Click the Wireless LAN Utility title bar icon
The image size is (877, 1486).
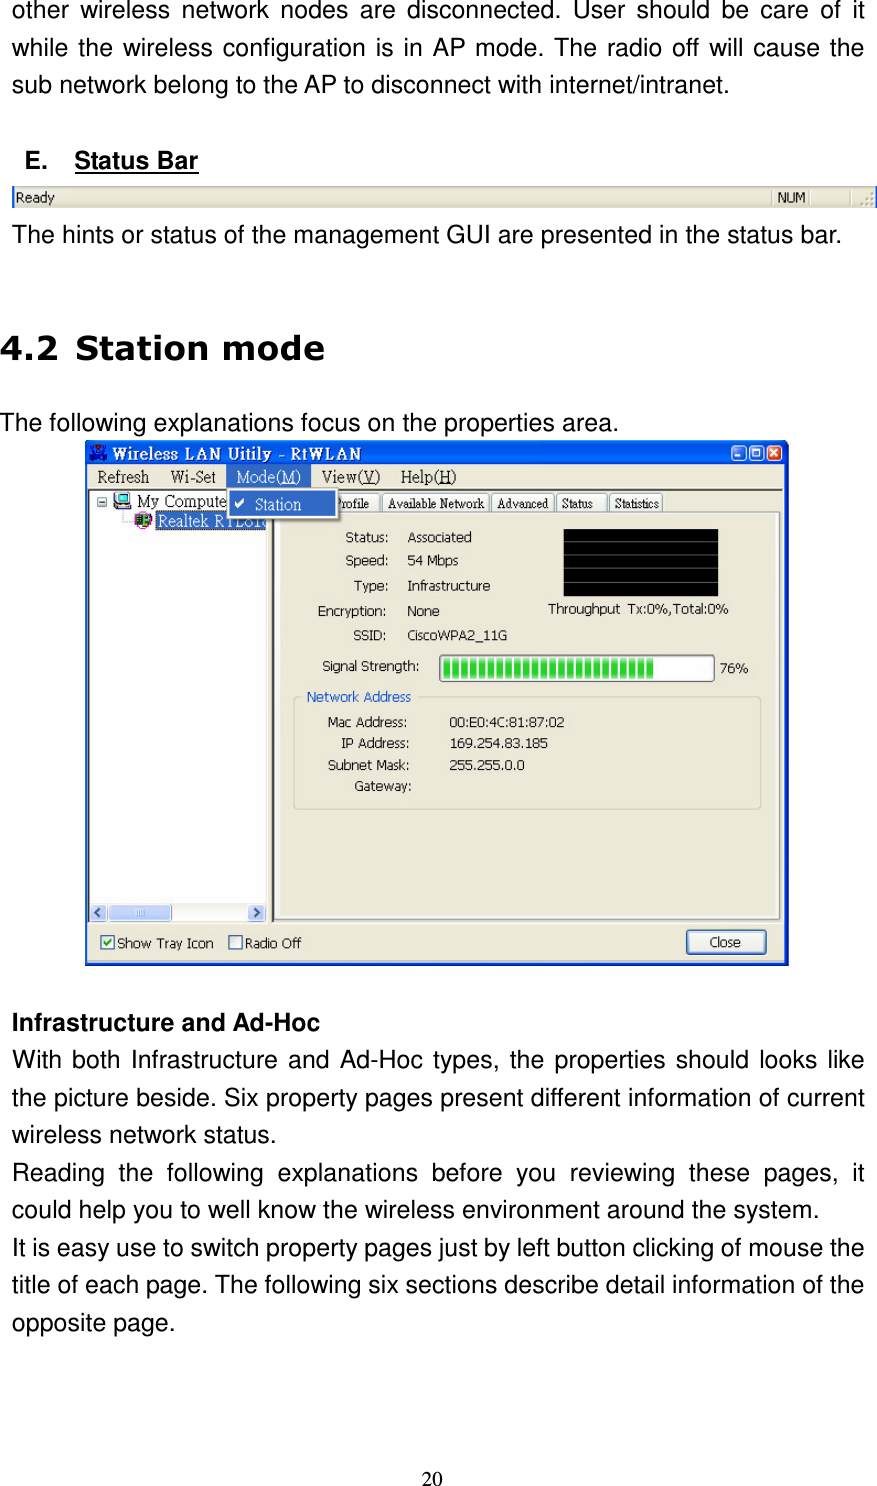(97, 452)
